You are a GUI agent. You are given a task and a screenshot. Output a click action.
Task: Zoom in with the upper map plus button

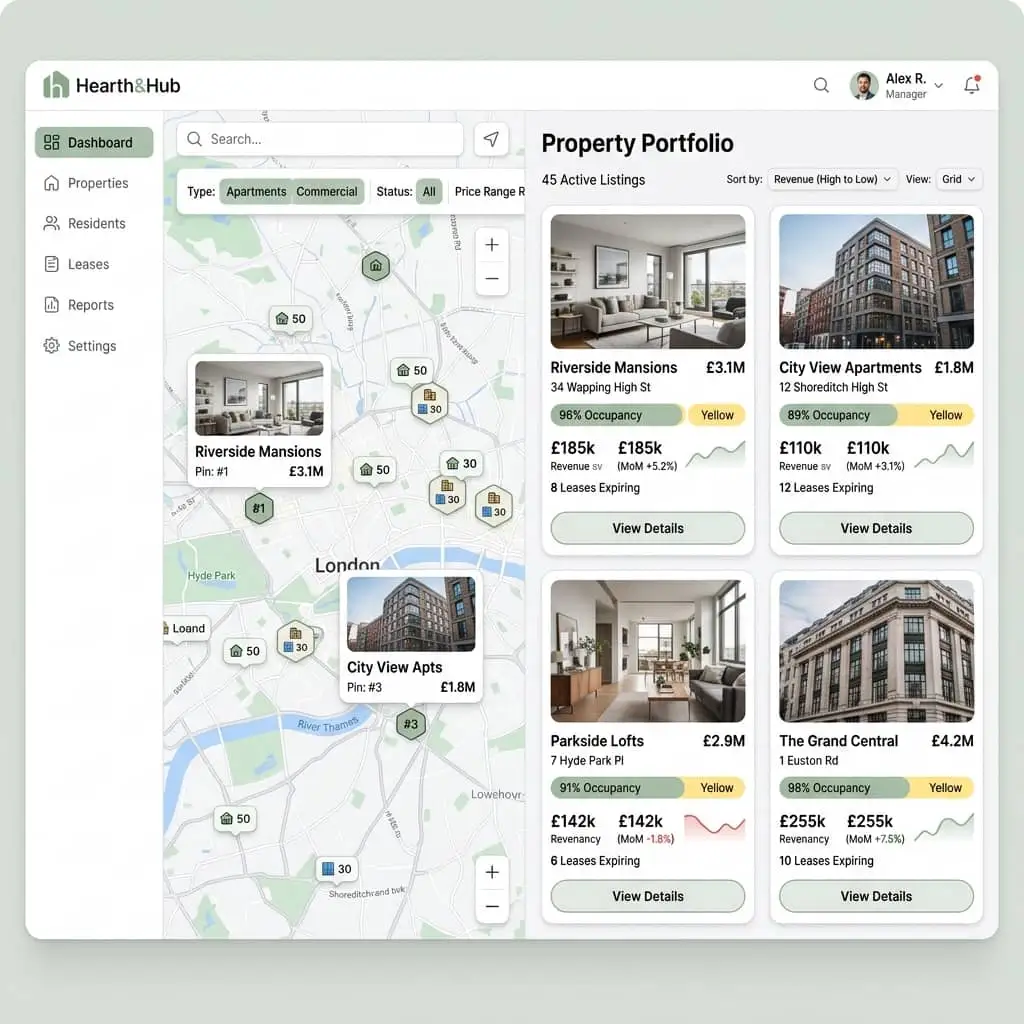(x=492, y=245)
